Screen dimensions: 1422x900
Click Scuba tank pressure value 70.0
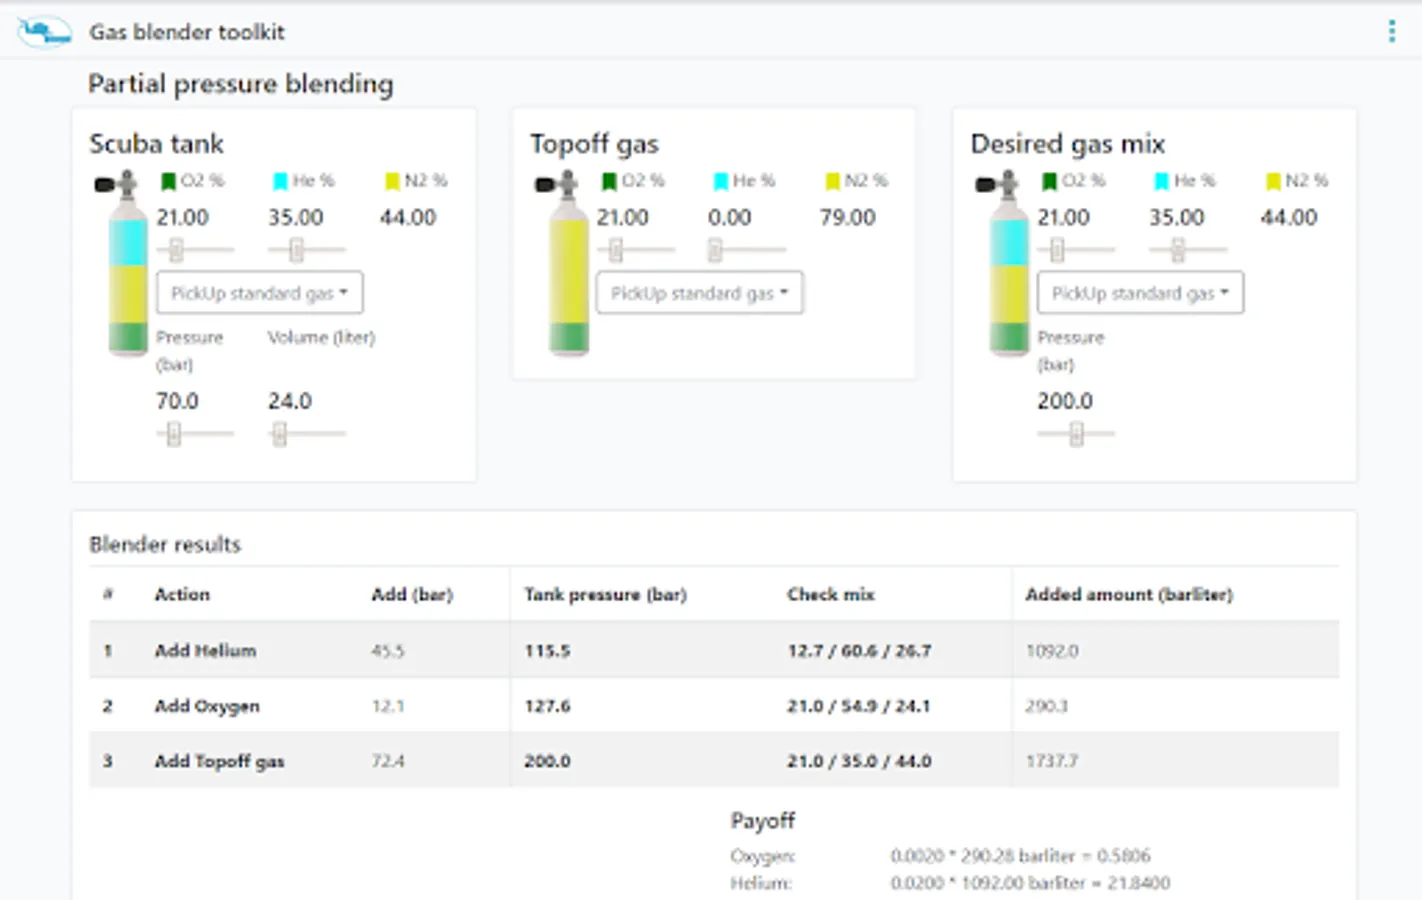tap(177, 401)
